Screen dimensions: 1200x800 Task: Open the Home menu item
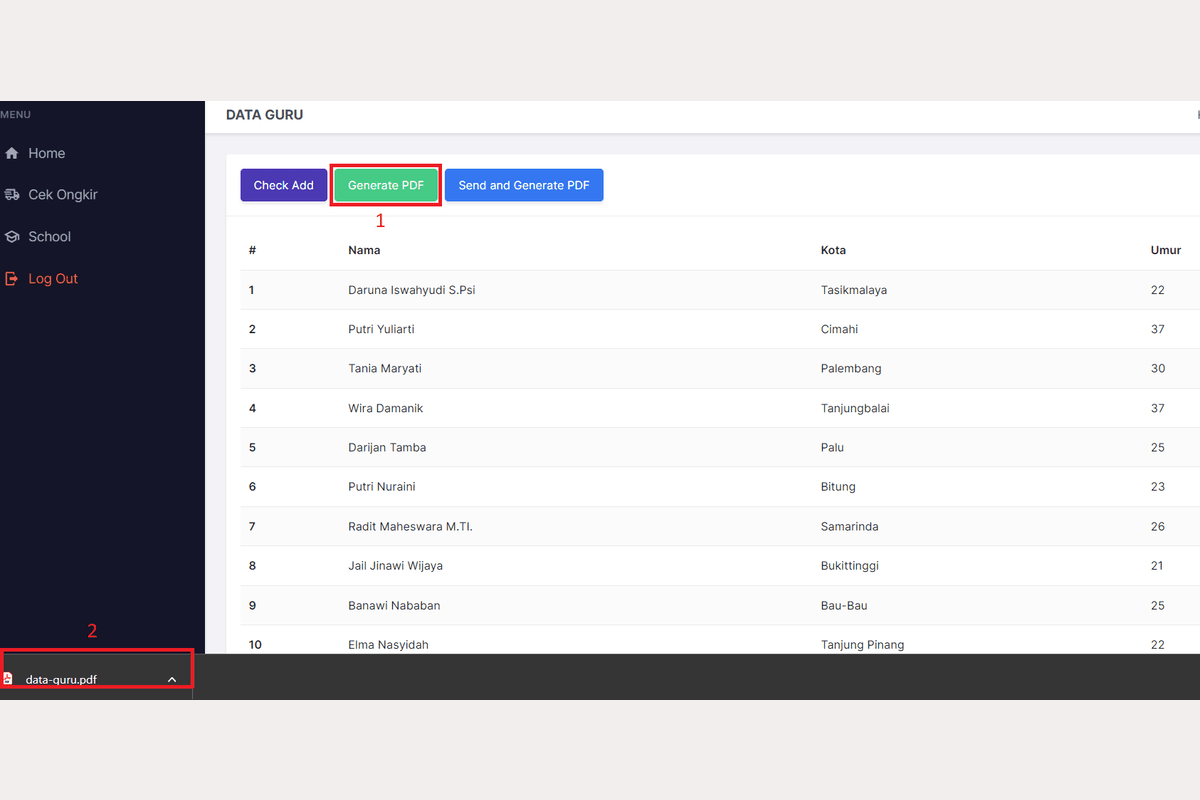(46, 153)
